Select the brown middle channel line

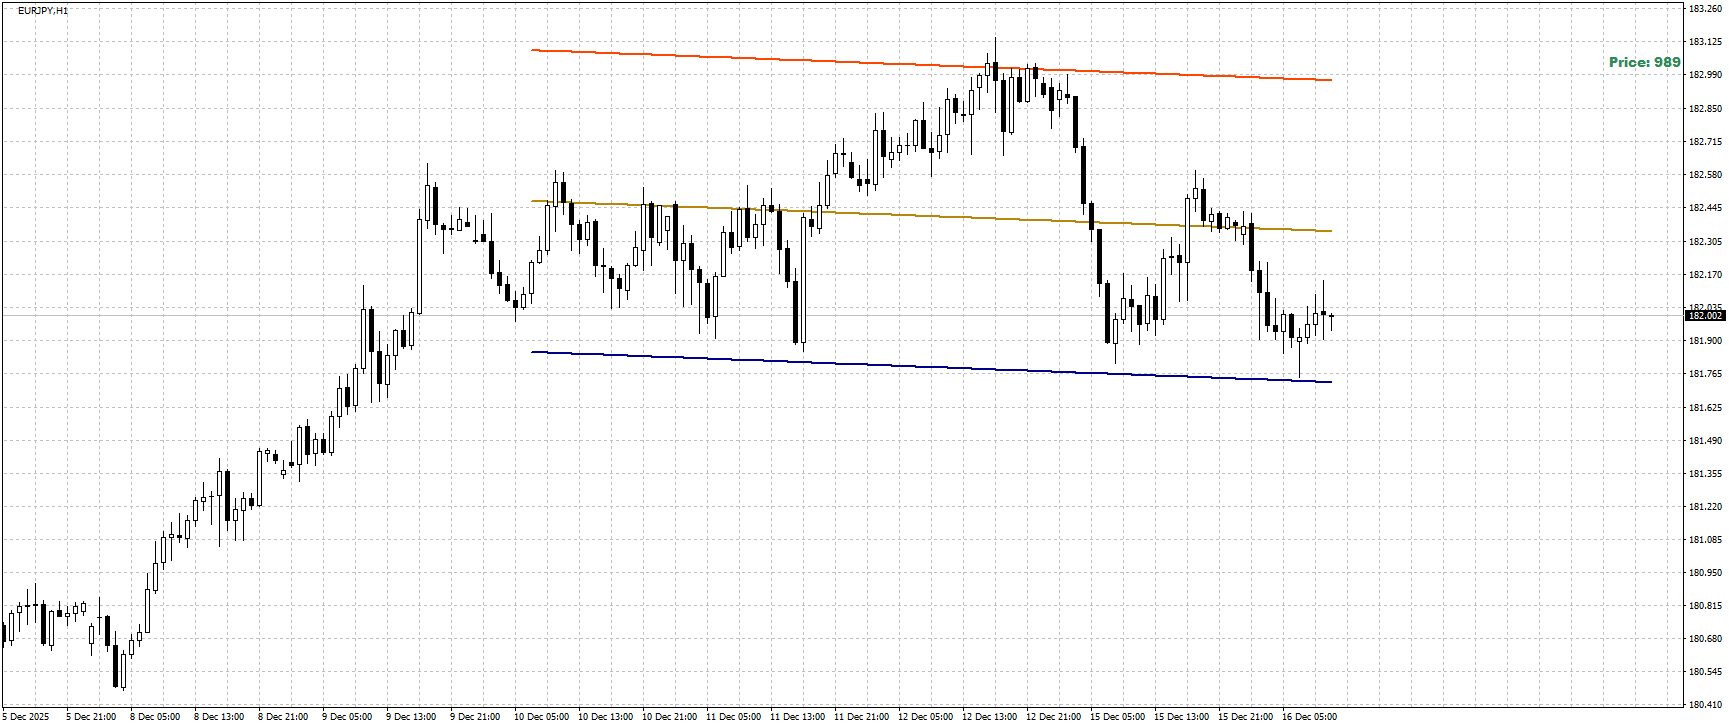pyautogui.click(x=931, y=216)
